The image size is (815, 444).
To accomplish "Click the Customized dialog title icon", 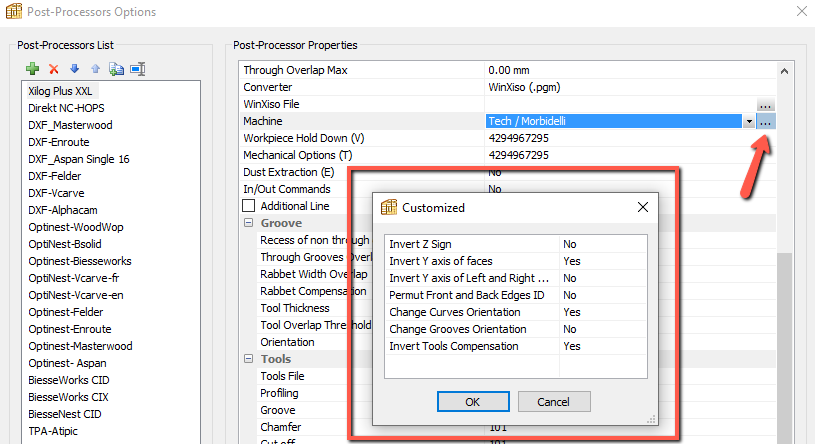I will [x=389, y=207].
